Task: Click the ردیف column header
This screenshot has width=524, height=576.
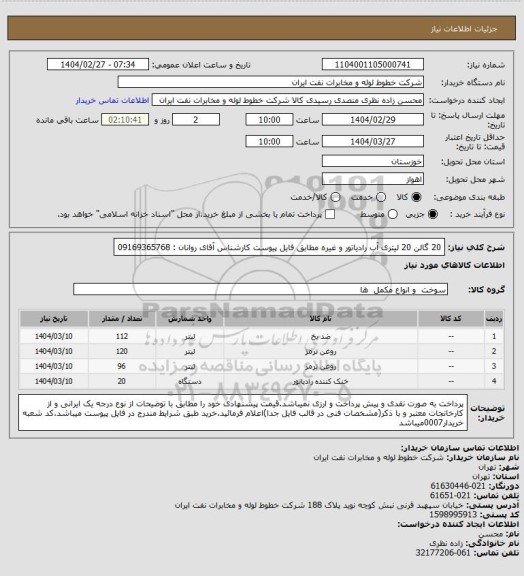Action: pyautogui.click(x=494, y=318)
